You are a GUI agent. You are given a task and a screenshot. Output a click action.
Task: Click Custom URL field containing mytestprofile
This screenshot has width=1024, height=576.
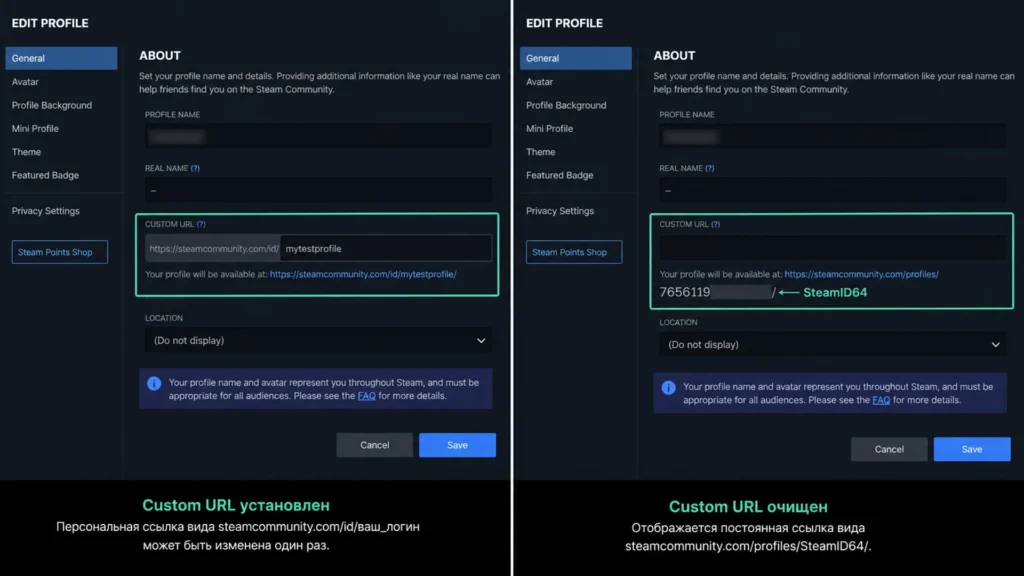pos(386,249)
